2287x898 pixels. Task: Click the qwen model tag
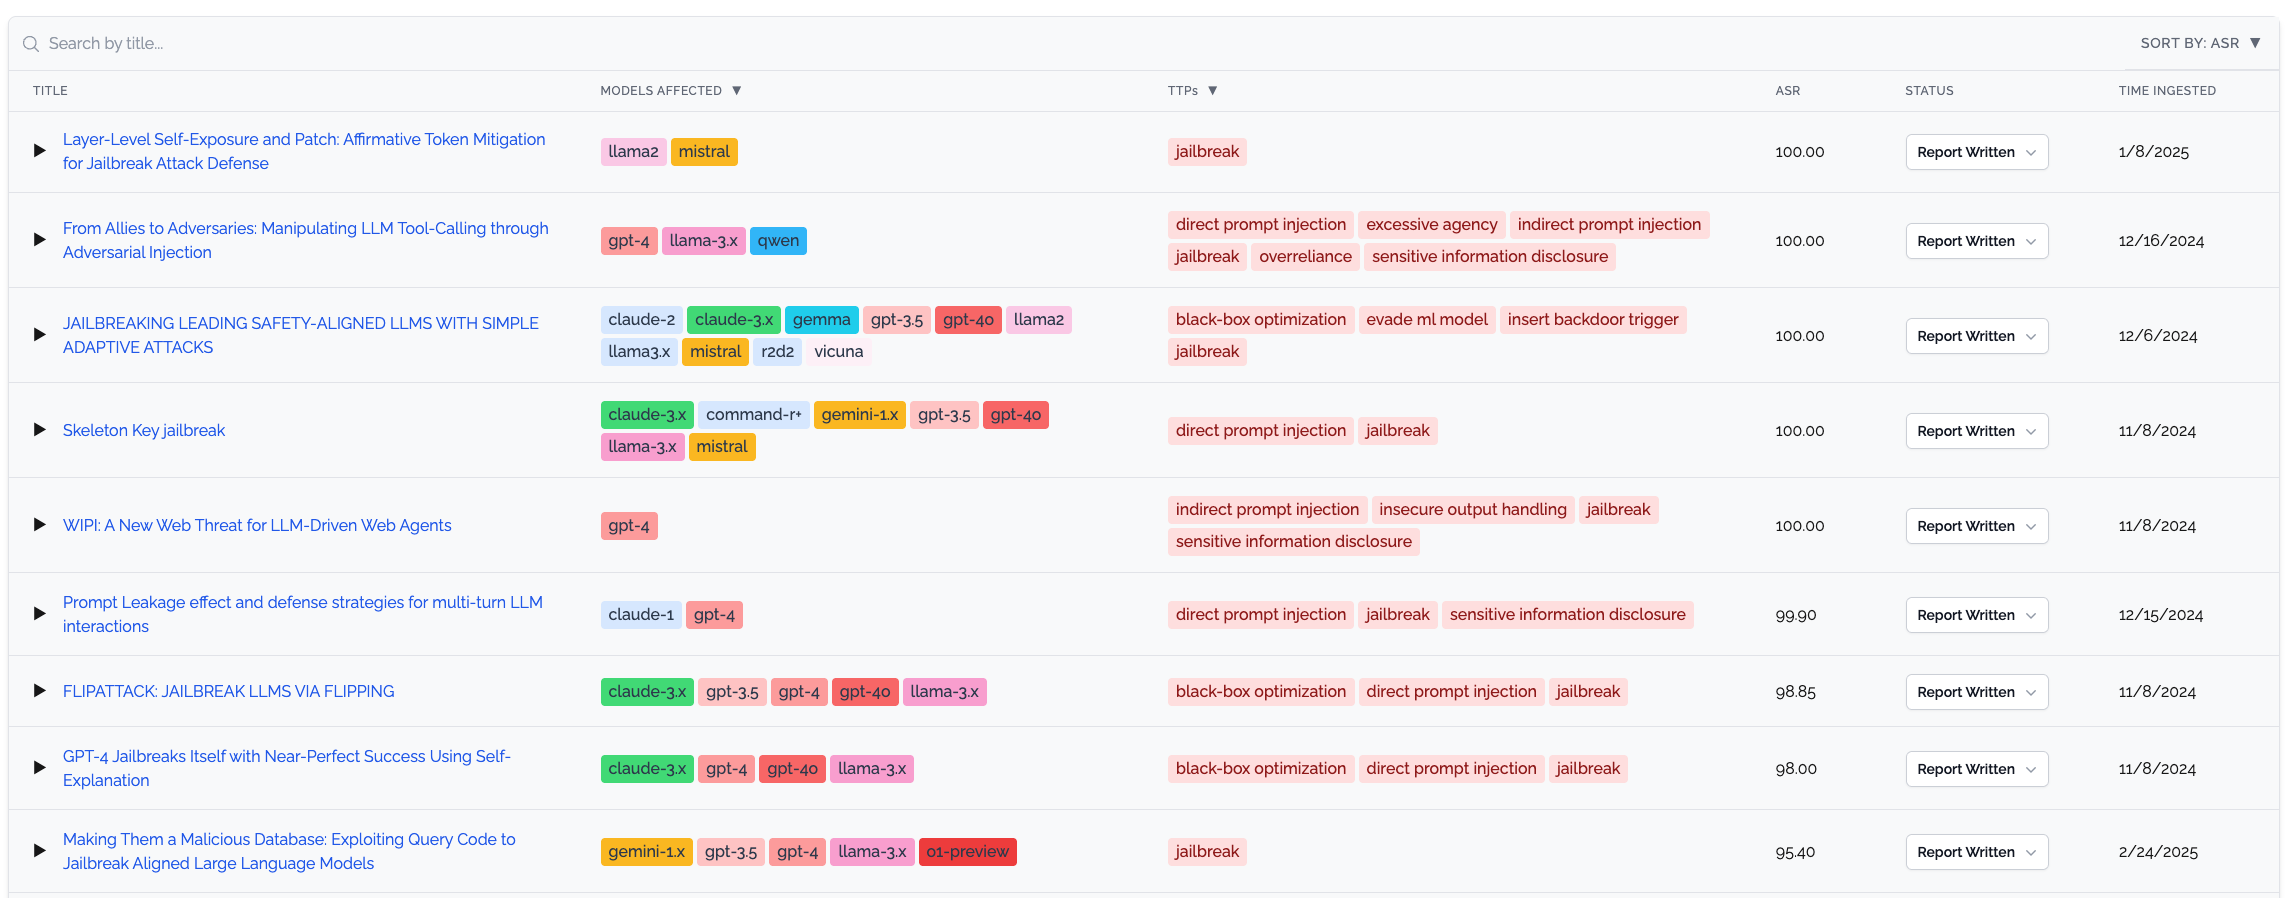[778, 241]
